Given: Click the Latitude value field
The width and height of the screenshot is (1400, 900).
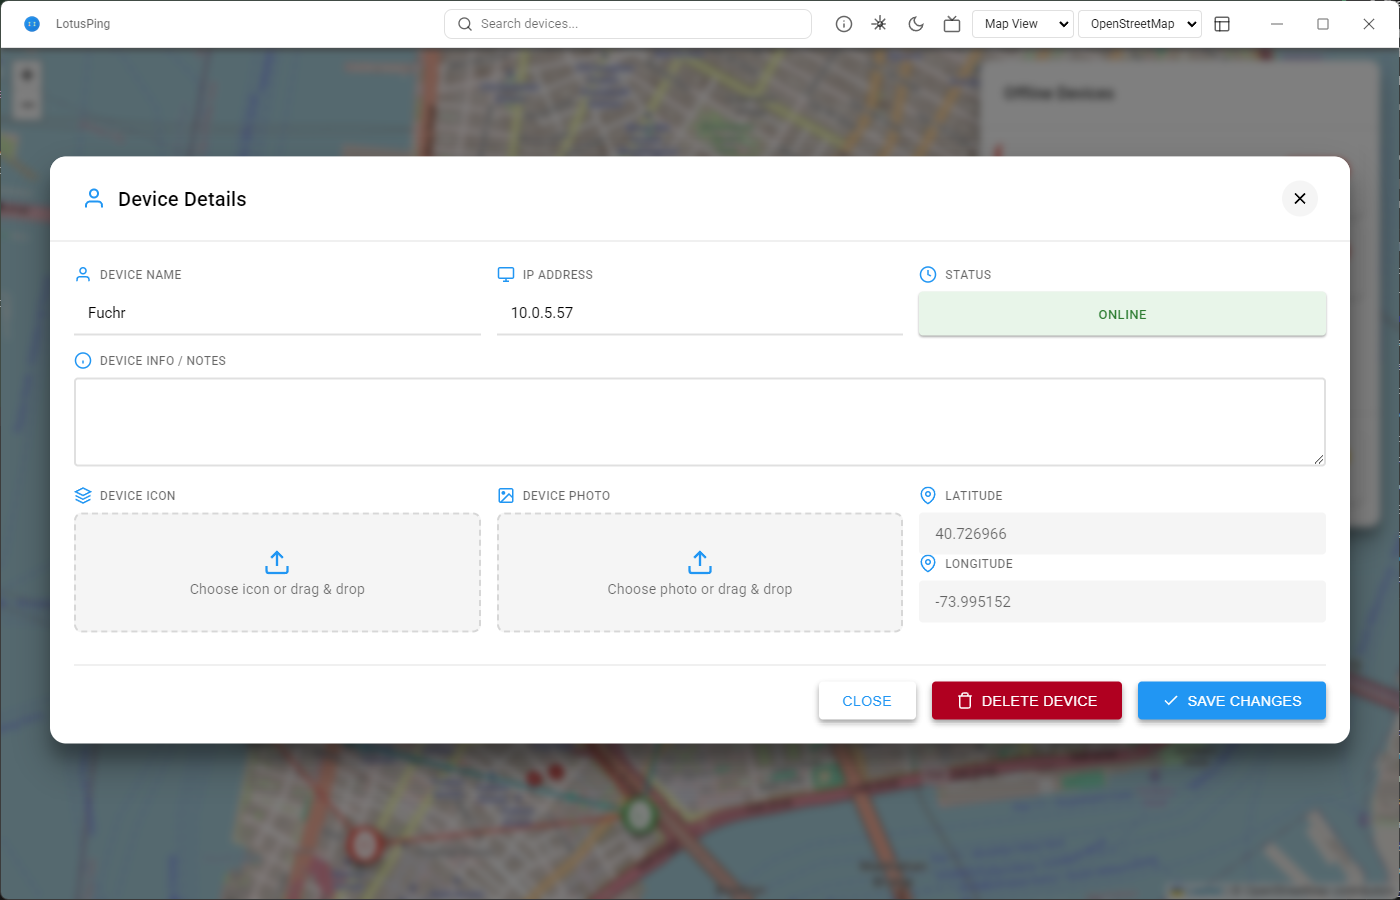Looking at the screenshot, I should pos(1122,534).
